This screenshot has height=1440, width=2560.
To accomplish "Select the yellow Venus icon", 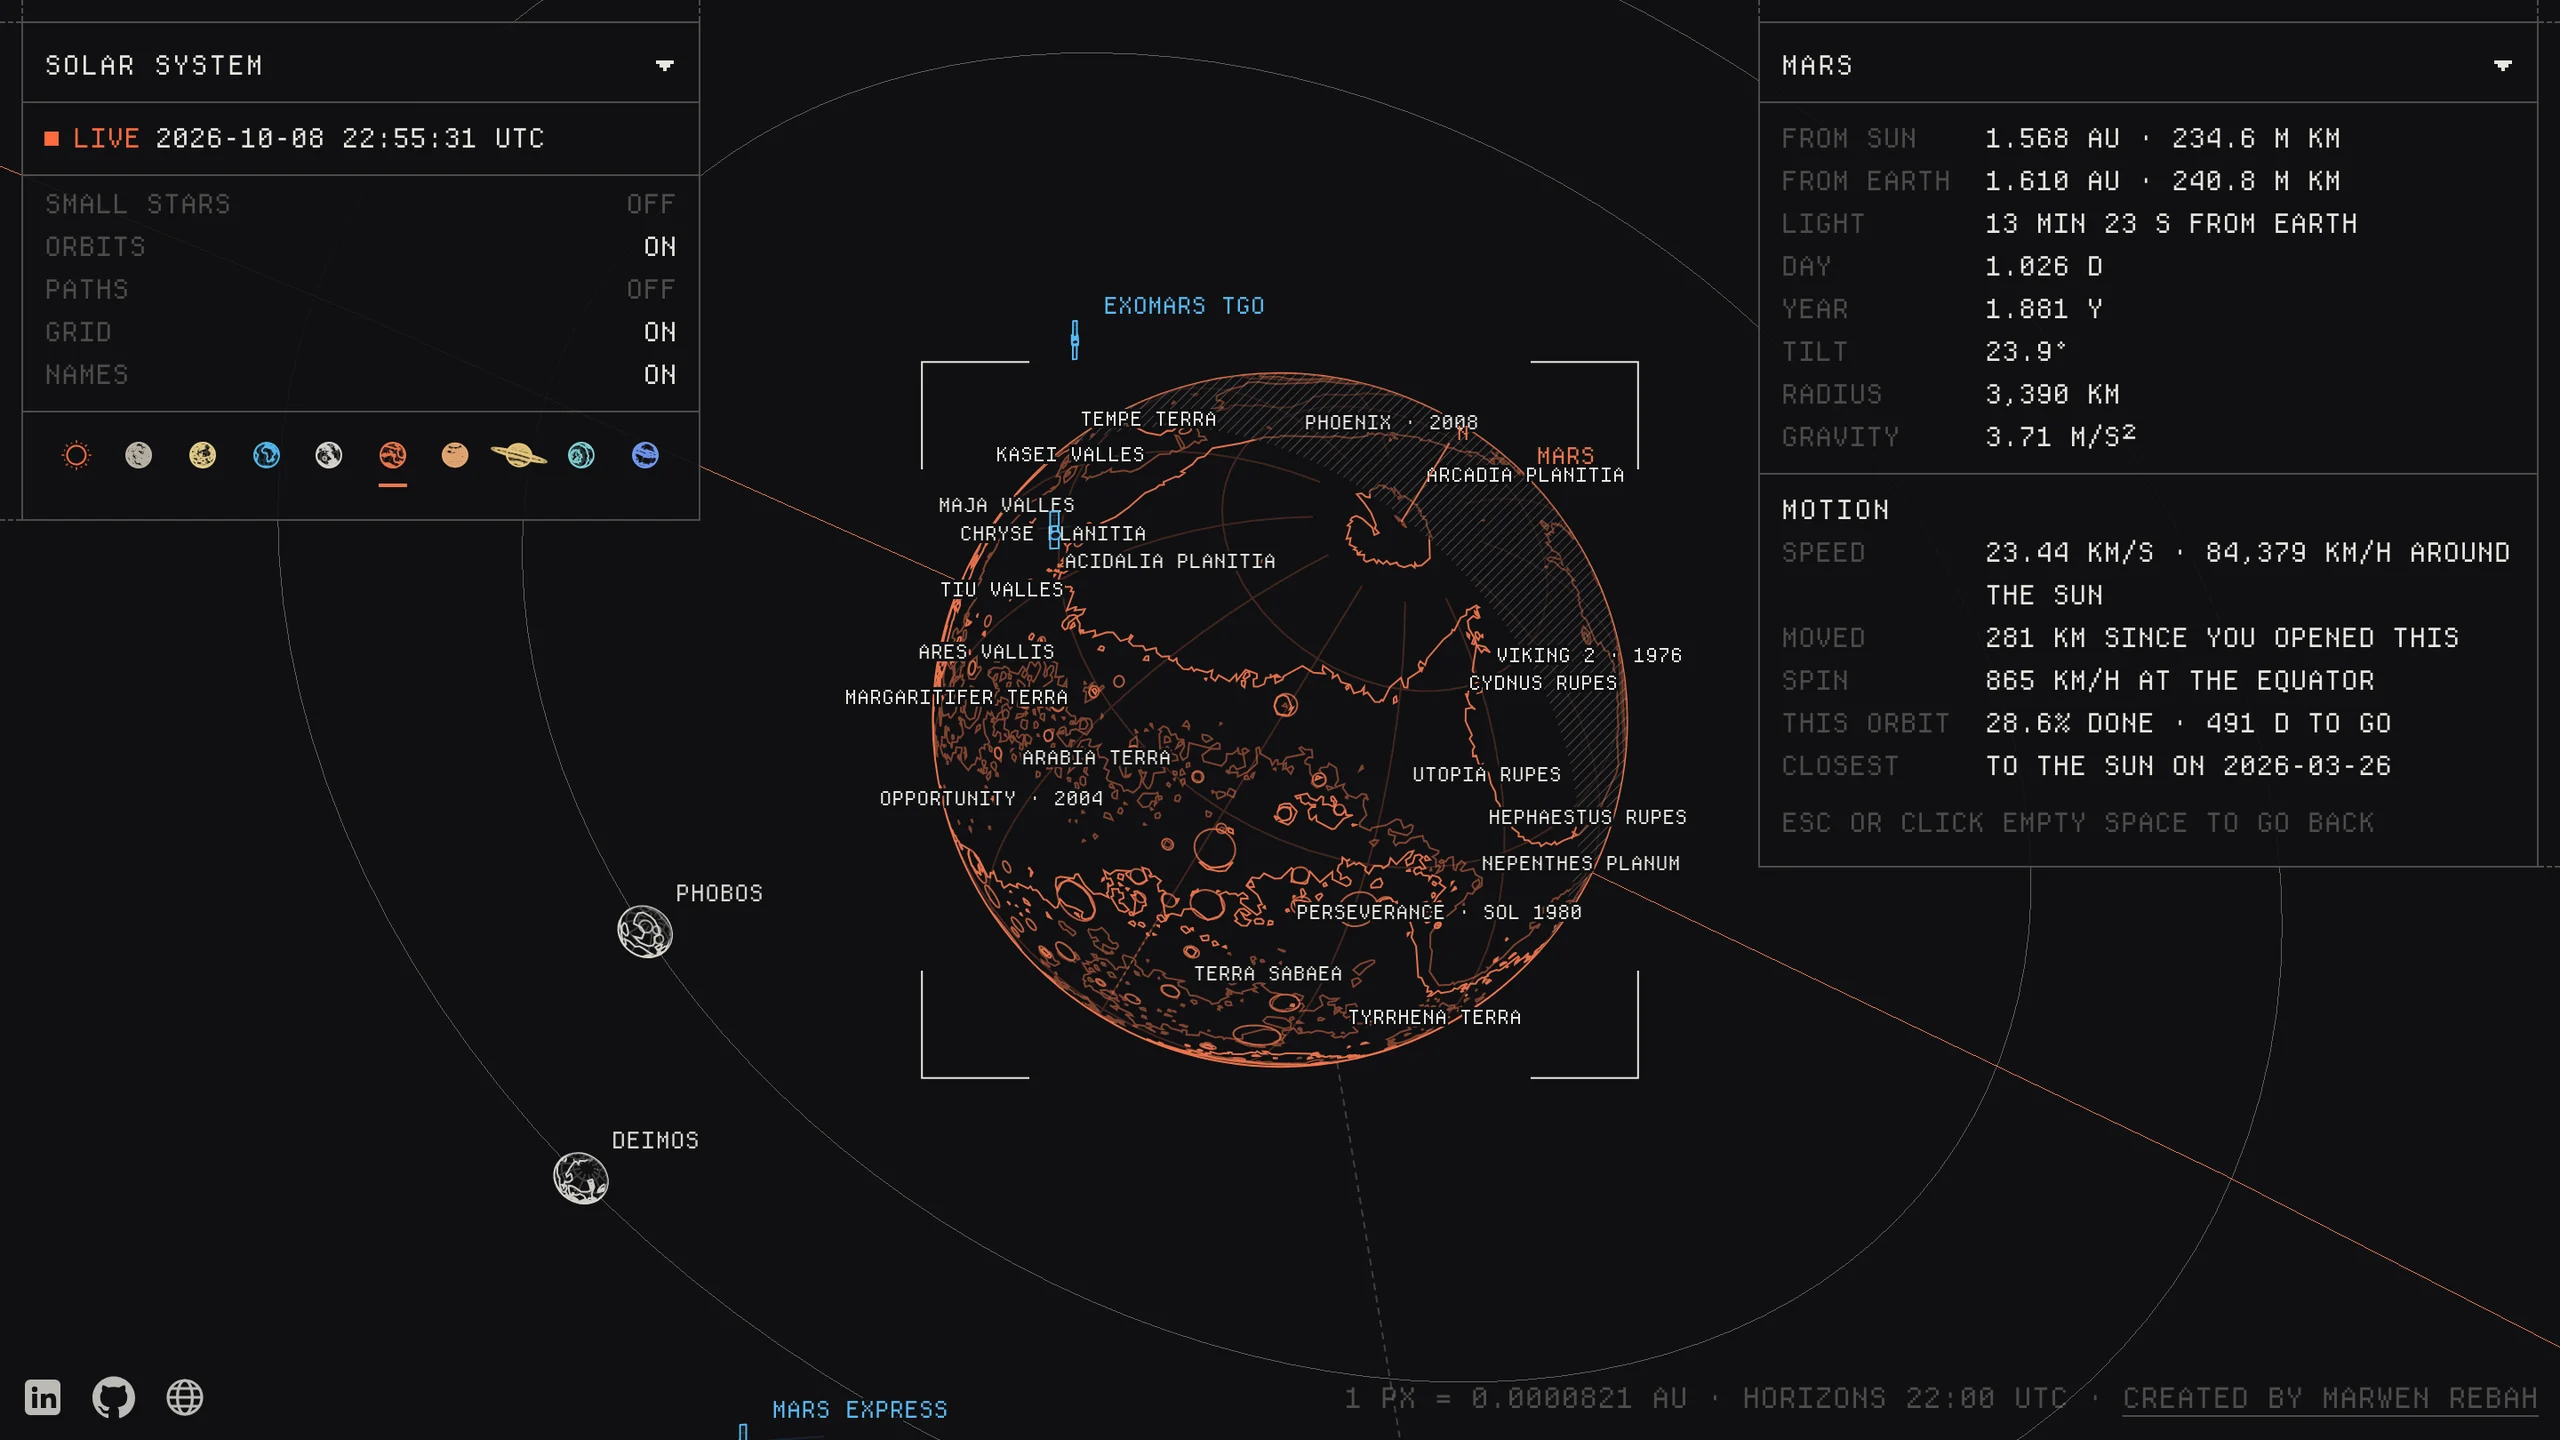I will click(x=202, y=456).
